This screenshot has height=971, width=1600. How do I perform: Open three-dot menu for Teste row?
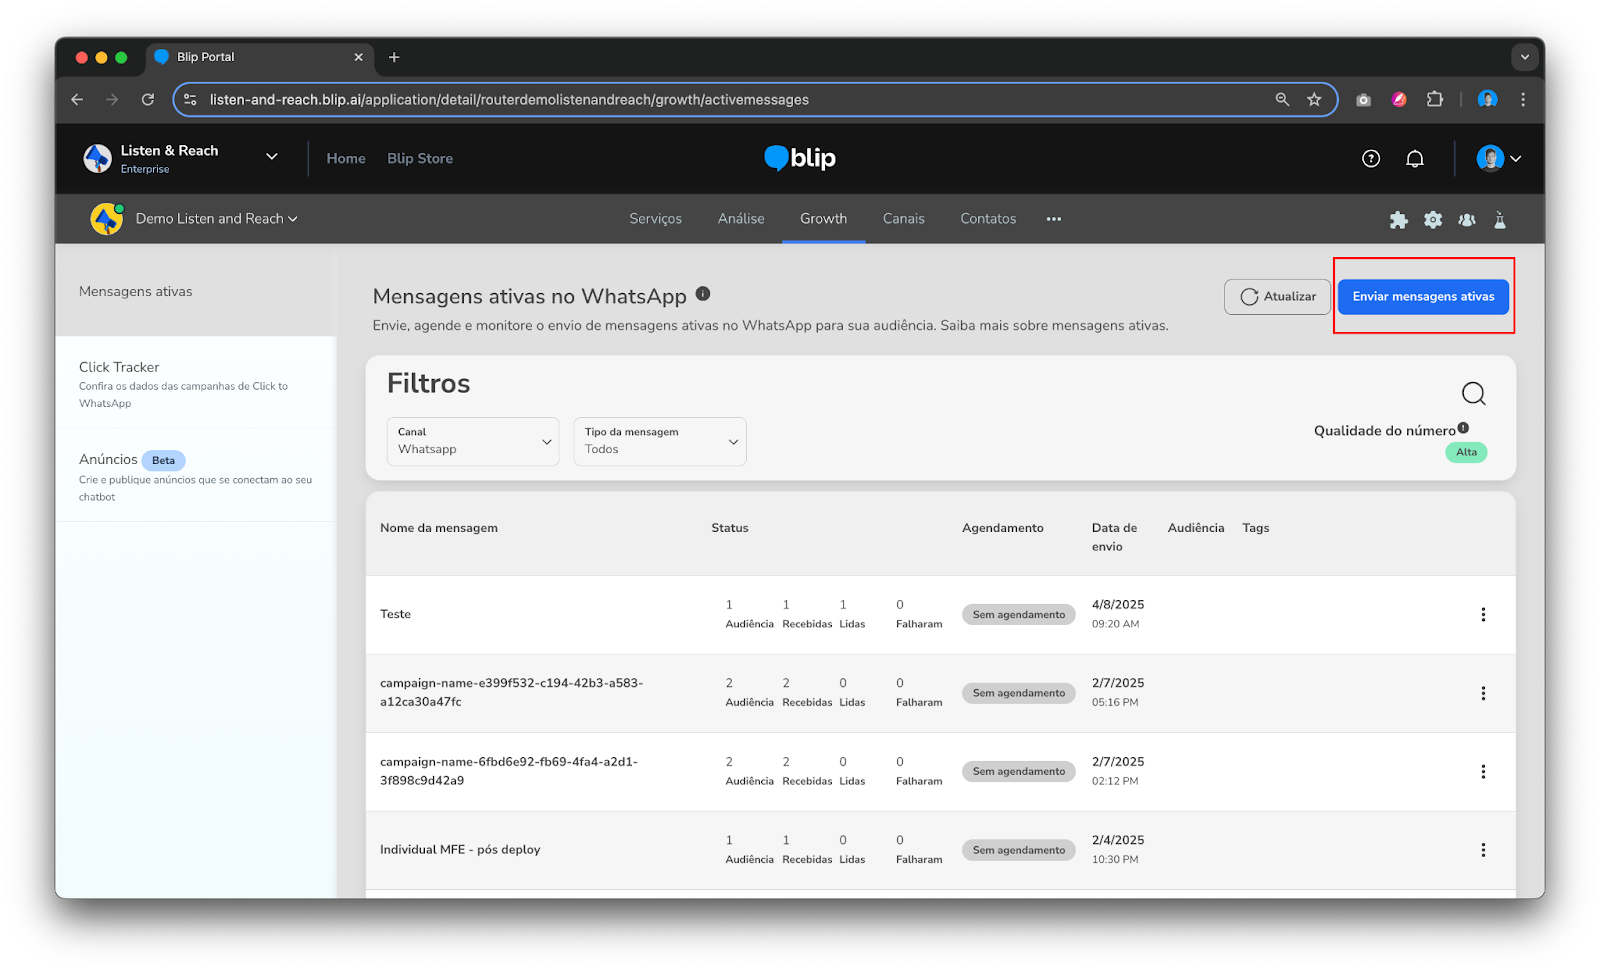click(1483, 615)
